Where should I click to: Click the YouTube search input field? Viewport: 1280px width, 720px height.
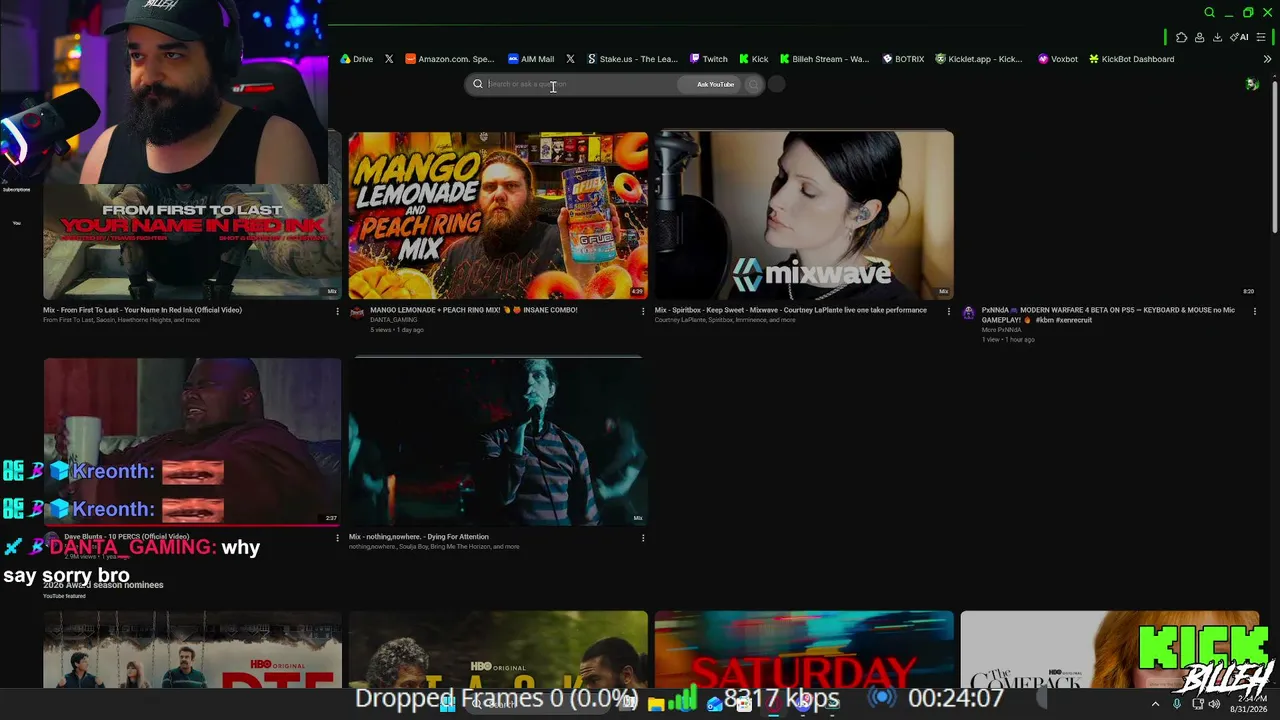(580, 84)
